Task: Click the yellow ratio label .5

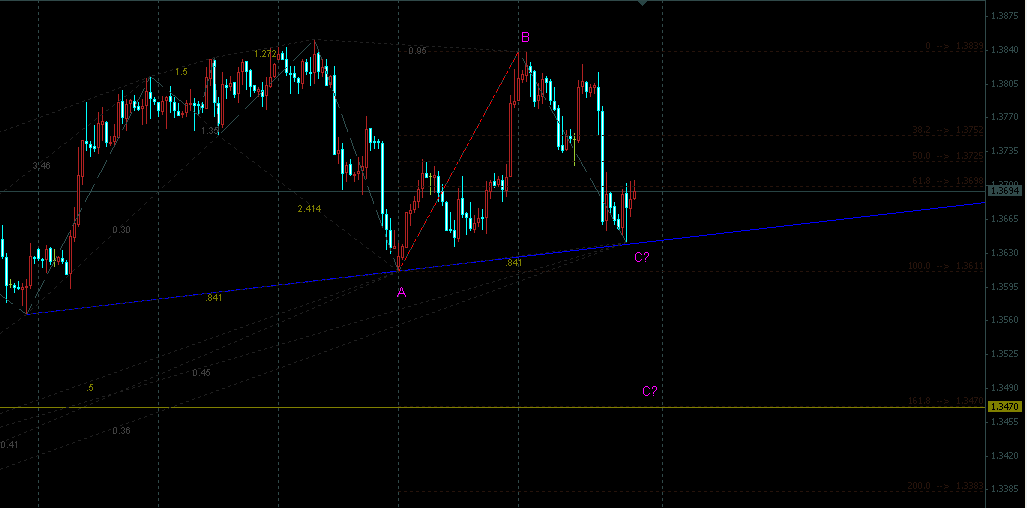Action: [x=90, y=388]
